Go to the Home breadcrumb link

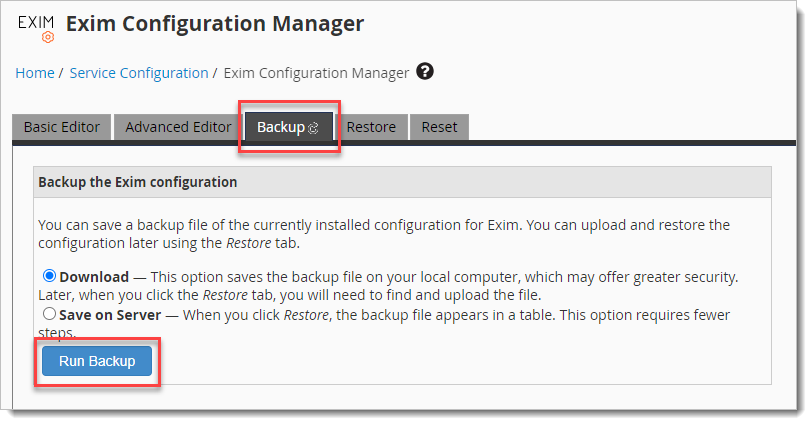click(35, 73)
